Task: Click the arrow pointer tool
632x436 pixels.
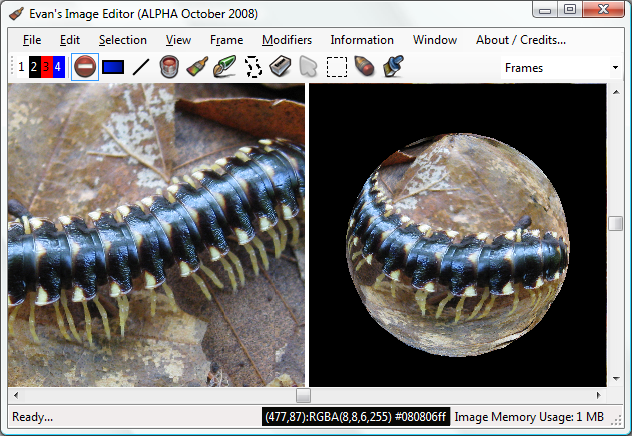Action: tap(308, 67)
